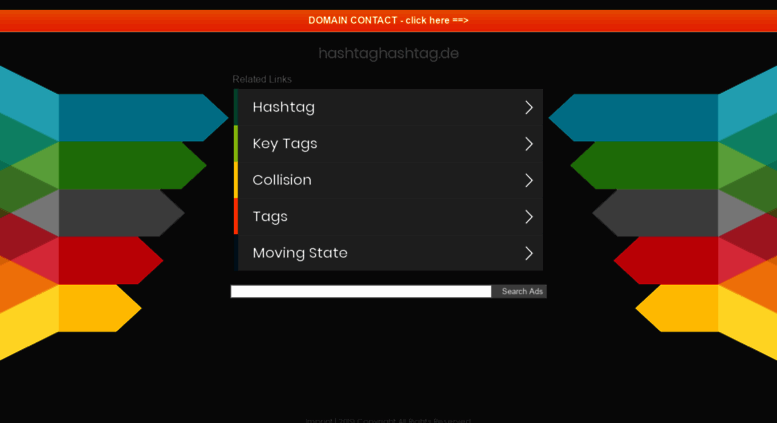
Task: Click the hashtaghashtag.de domain title
Action: click(x=388, y=53)
